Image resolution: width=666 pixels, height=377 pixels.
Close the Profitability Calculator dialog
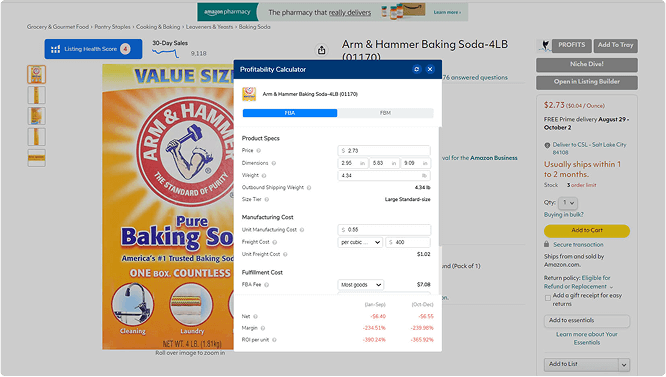coord(430,69)
